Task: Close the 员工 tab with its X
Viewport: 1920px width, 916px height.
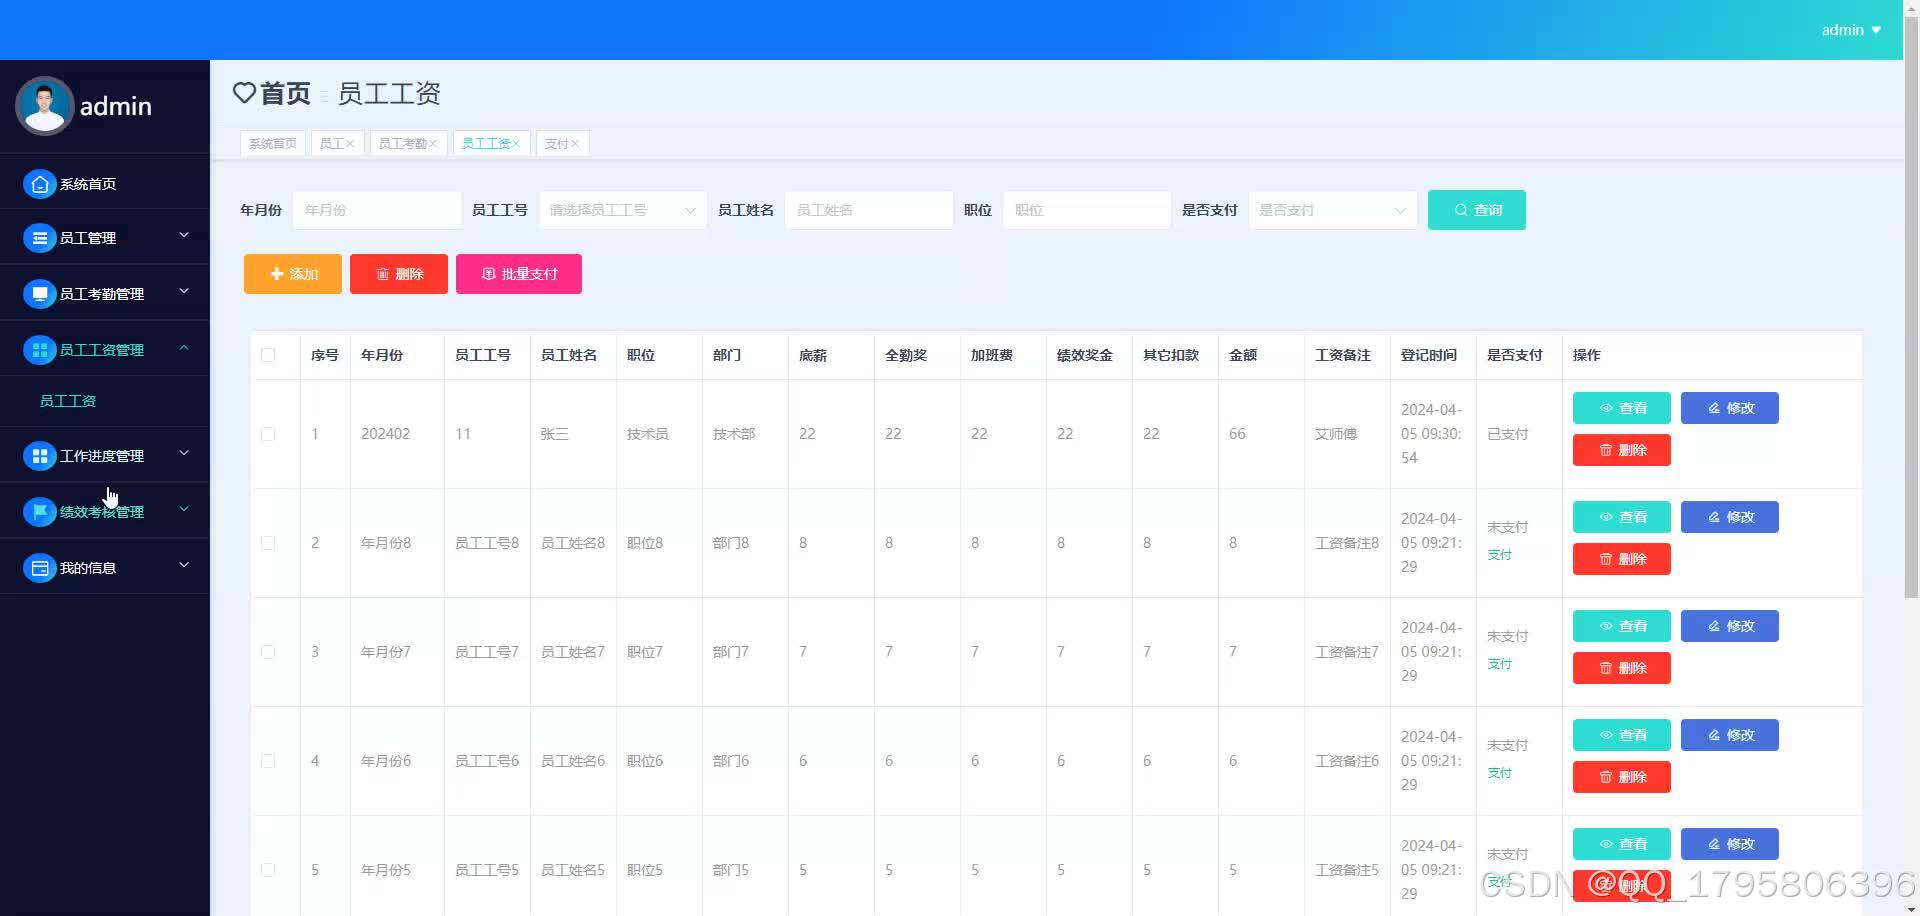Action: pyautogui.click(x=350, y=144)
